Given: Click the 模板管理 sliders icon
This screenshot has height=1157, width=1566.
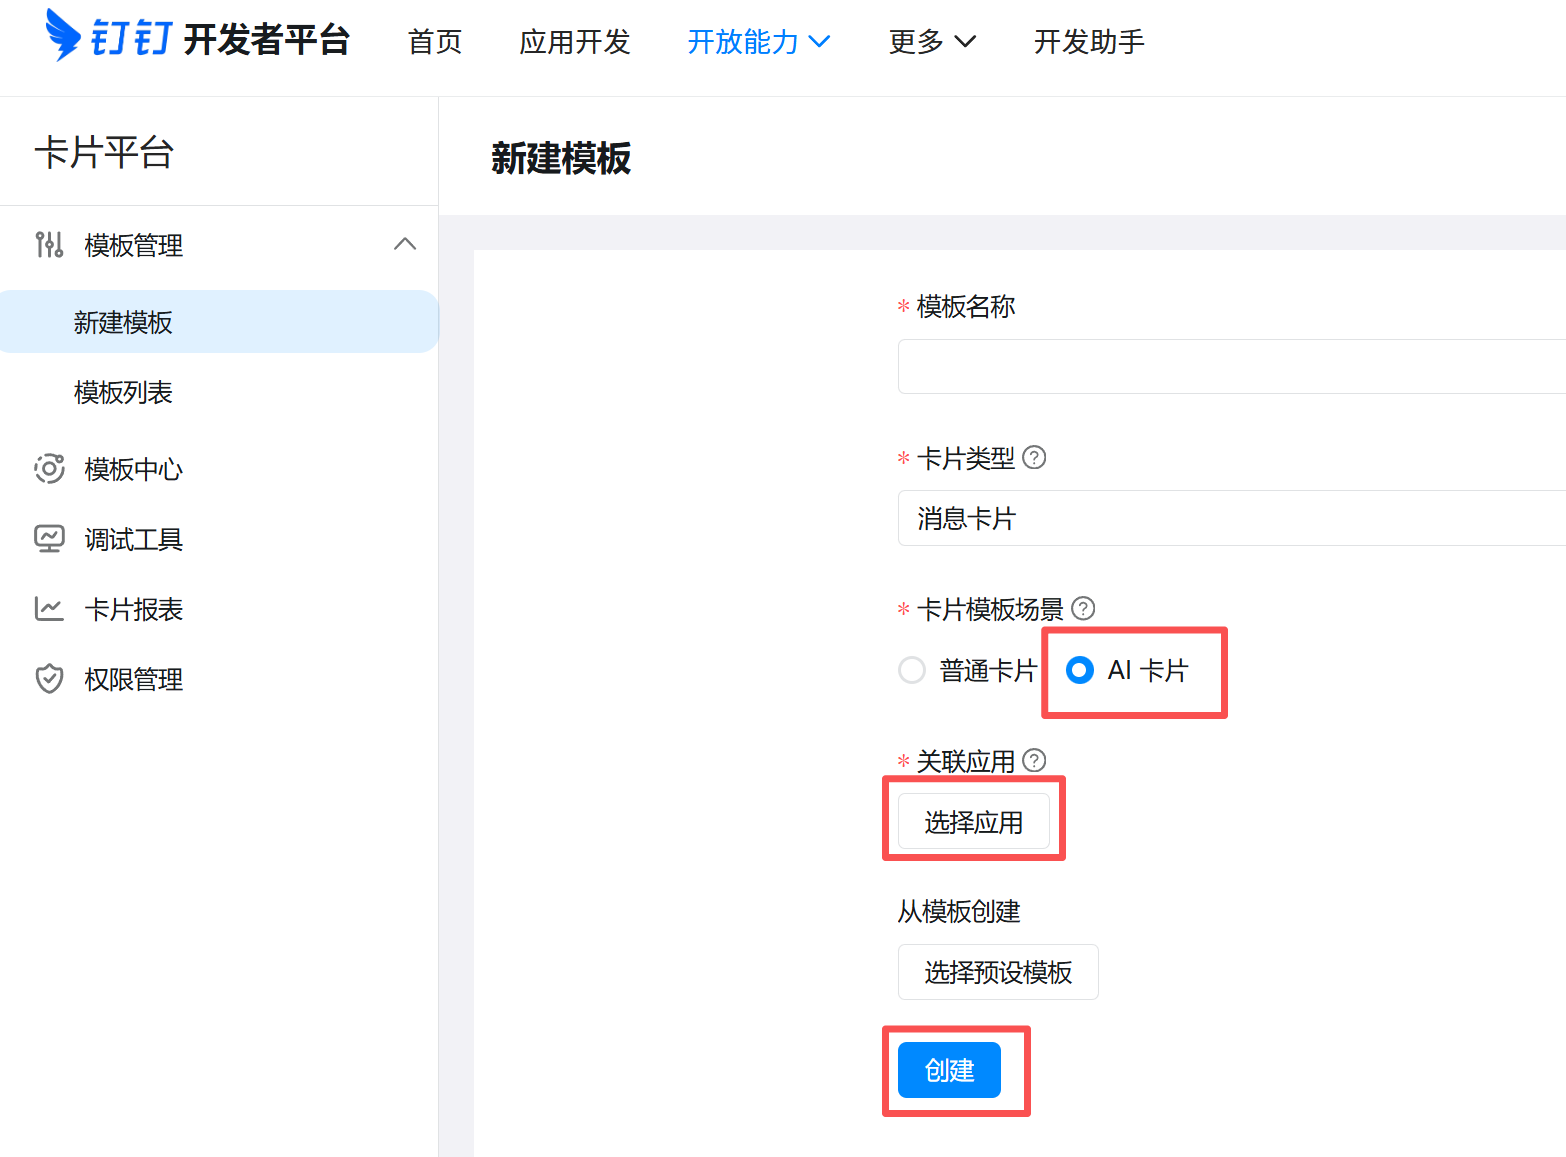Looking at the screenshot, I should pos(49,244).
